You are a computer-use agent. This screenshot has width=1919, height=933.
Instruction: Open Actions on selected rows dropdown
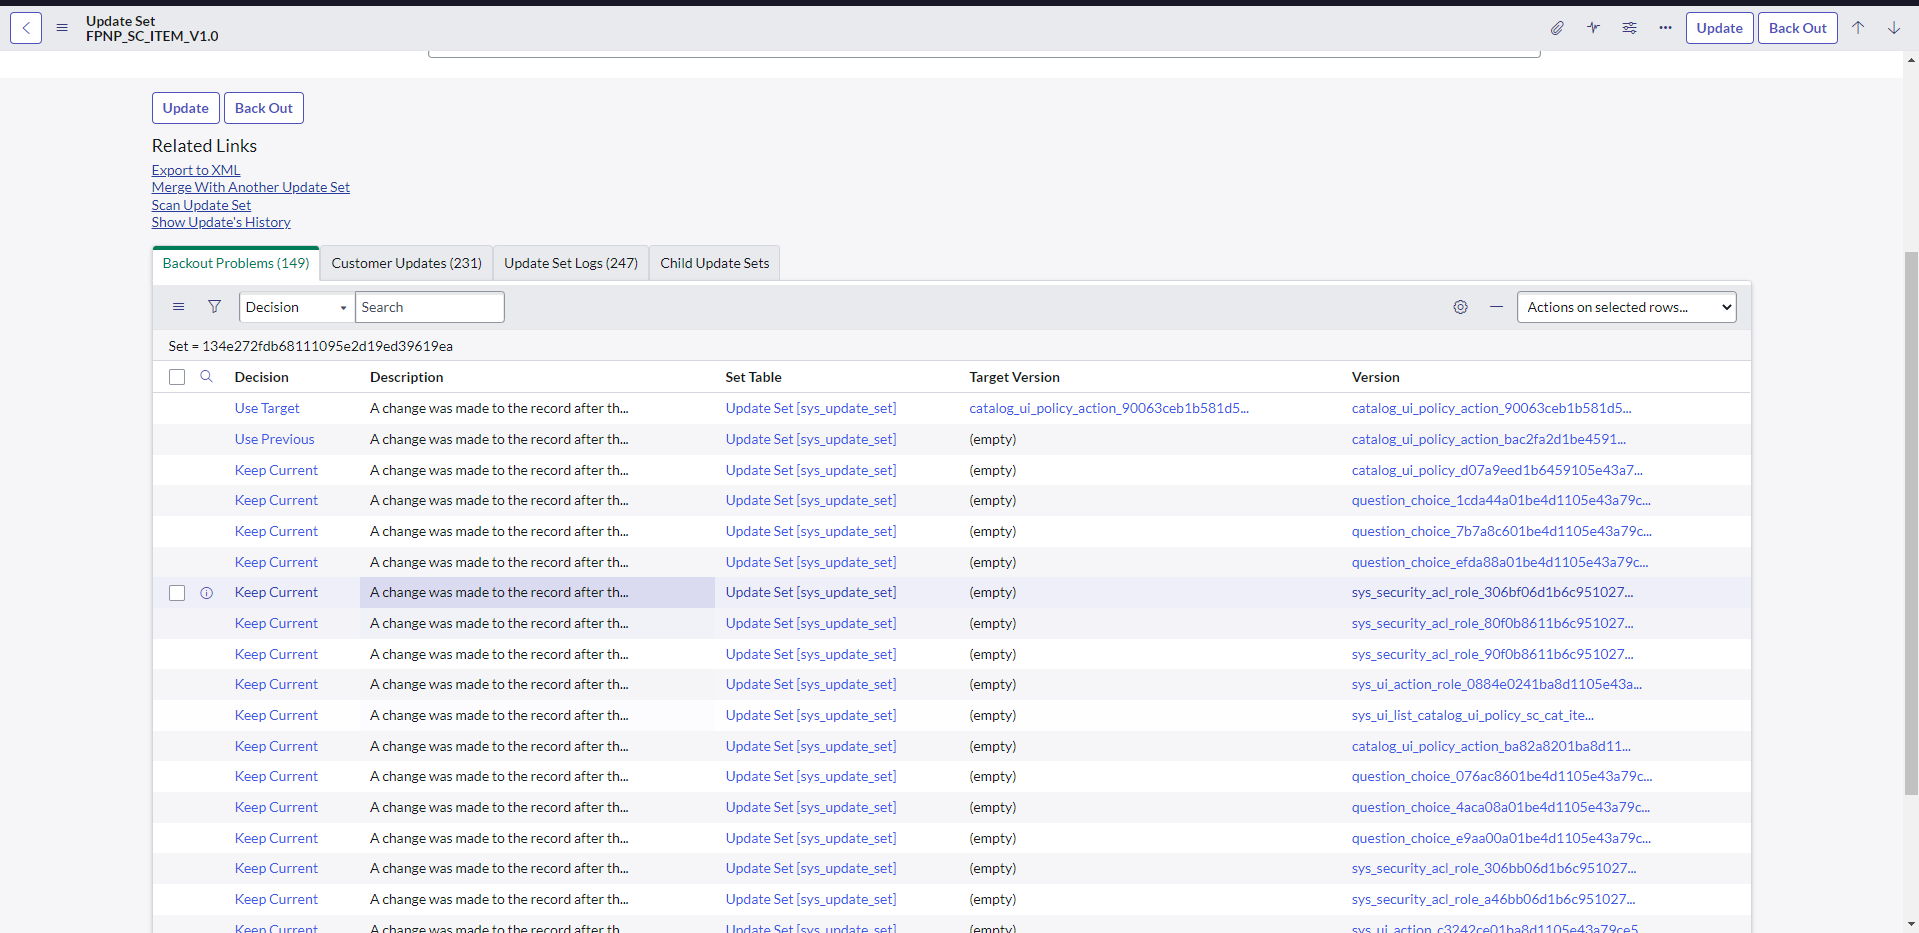click(1626, 307)
